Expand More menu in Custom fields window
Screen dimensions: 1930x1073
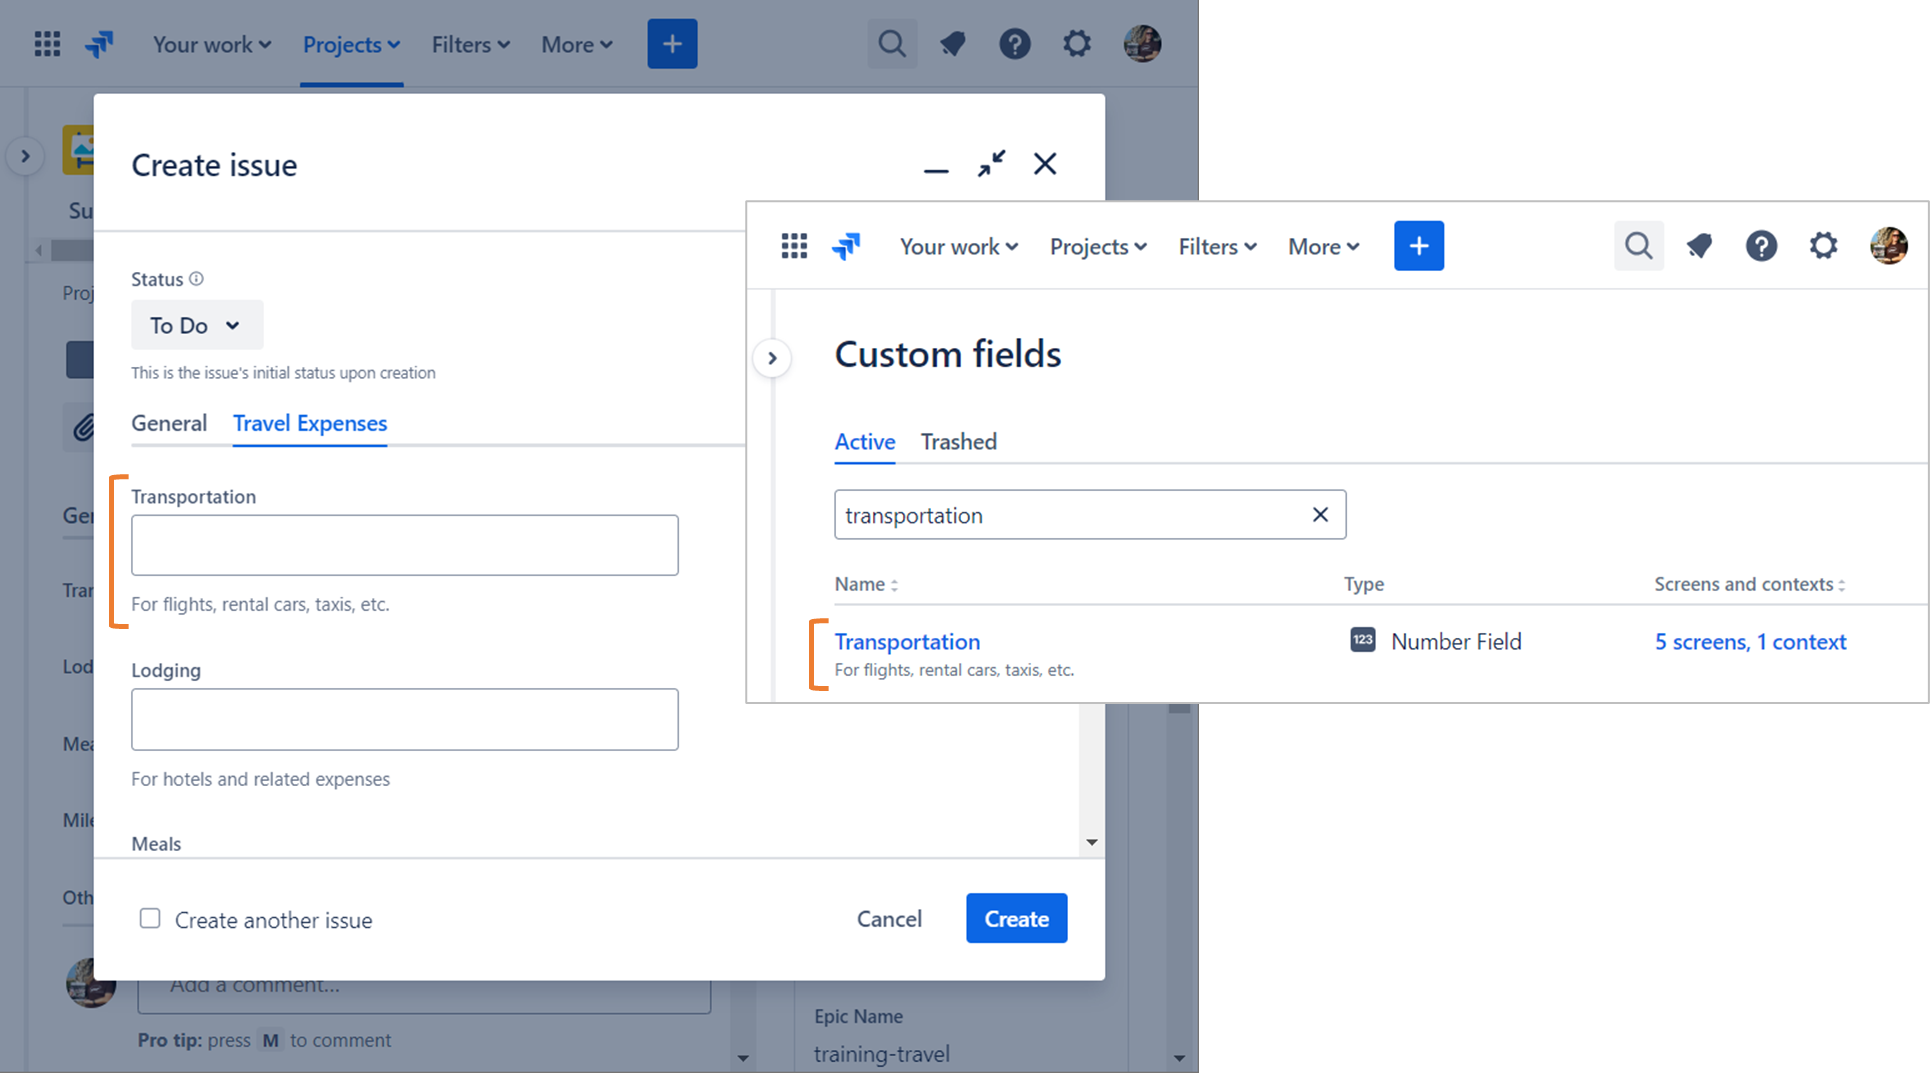tap(1323, 246)
